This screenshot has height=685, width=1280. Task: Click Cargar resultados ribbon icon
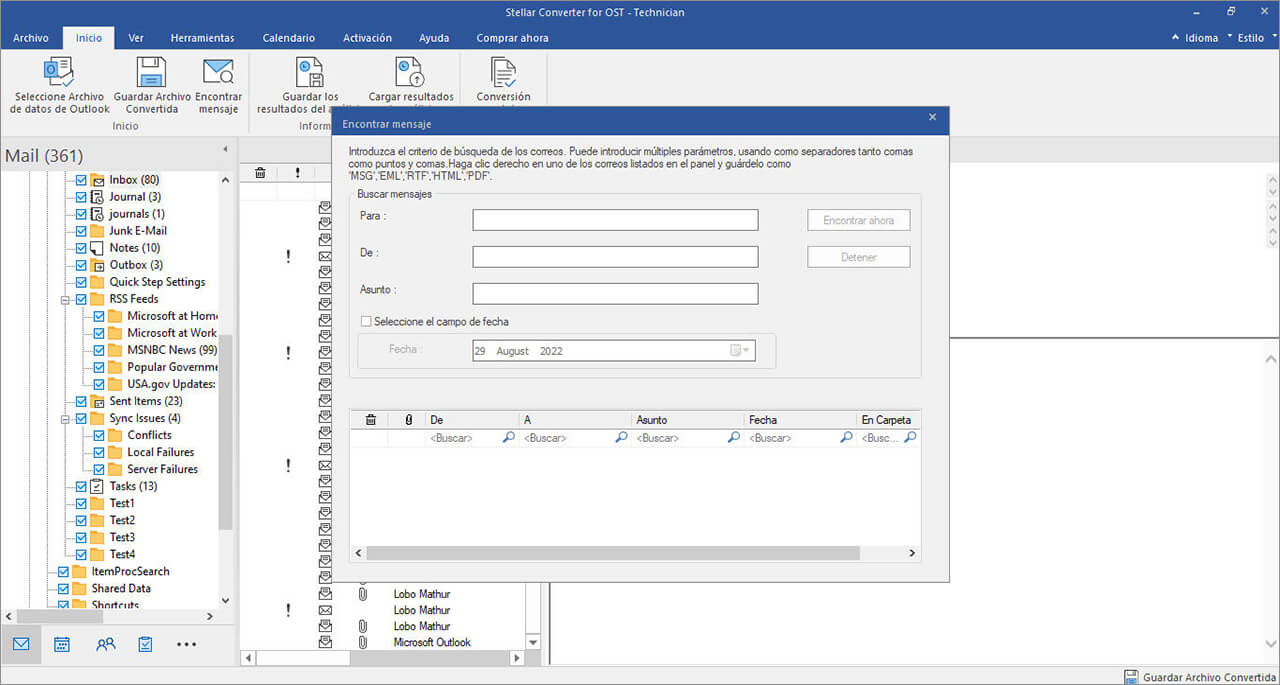(410, 72)
